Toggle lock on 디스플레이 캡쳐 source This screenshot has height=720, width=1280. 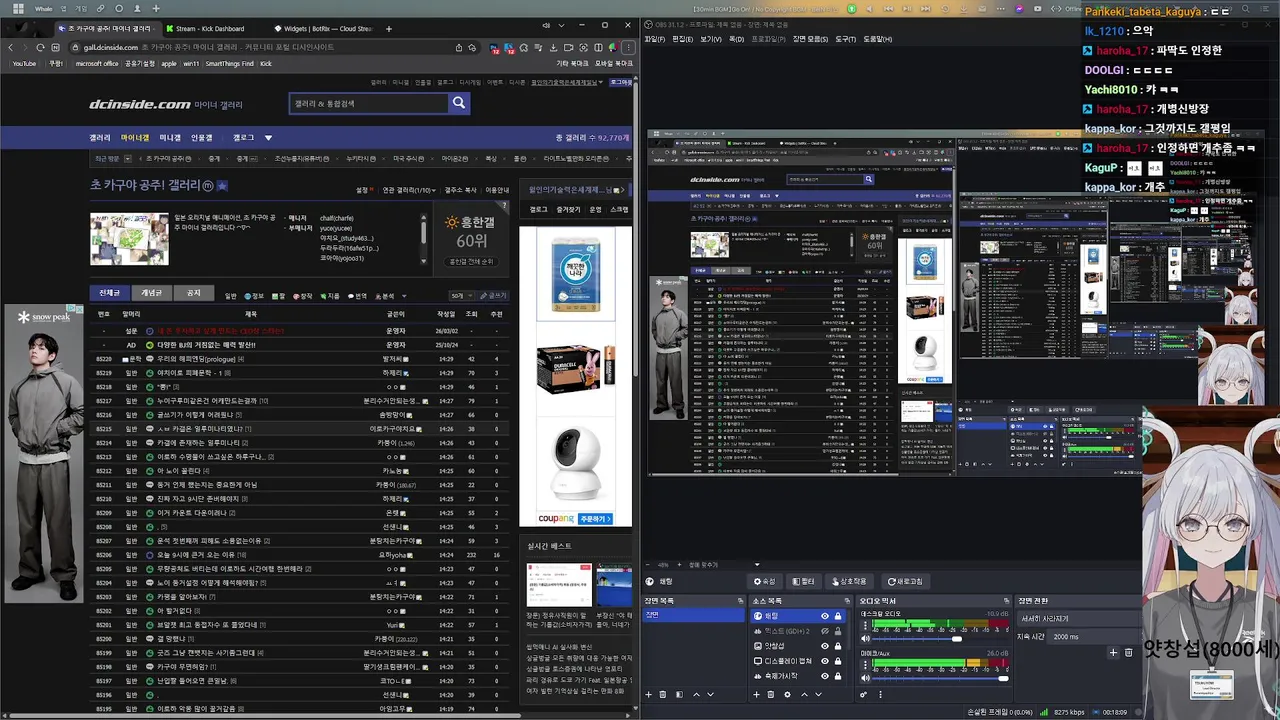838,661
